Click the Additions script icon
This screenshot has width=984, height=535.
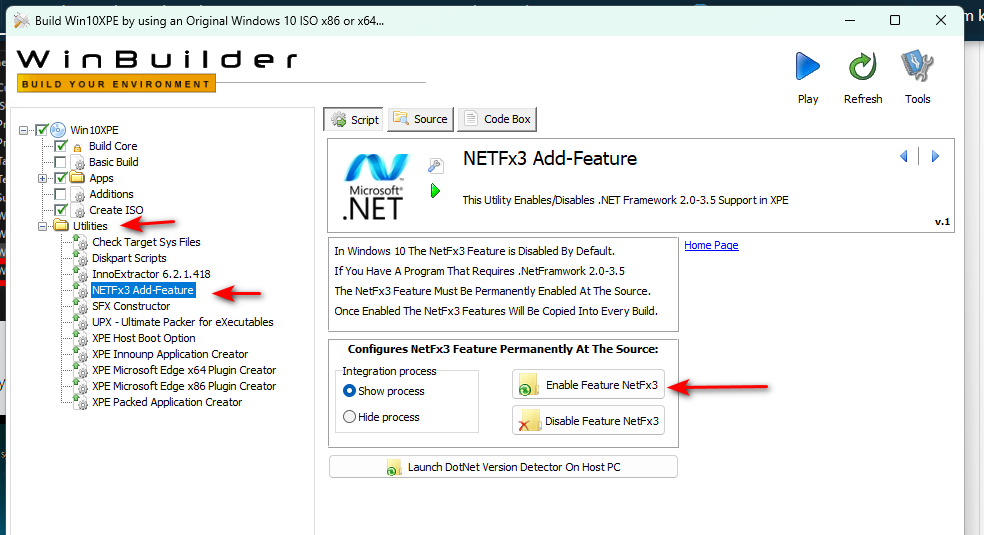click(x=78, y=194)
